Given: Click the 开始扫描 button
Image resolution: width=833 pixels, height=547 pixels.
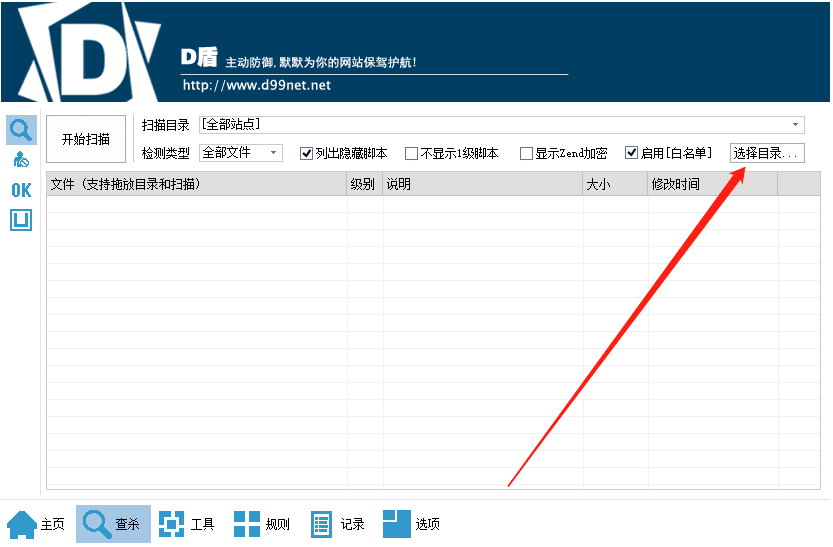Looking at the screenshot, I should click(86, 139).
